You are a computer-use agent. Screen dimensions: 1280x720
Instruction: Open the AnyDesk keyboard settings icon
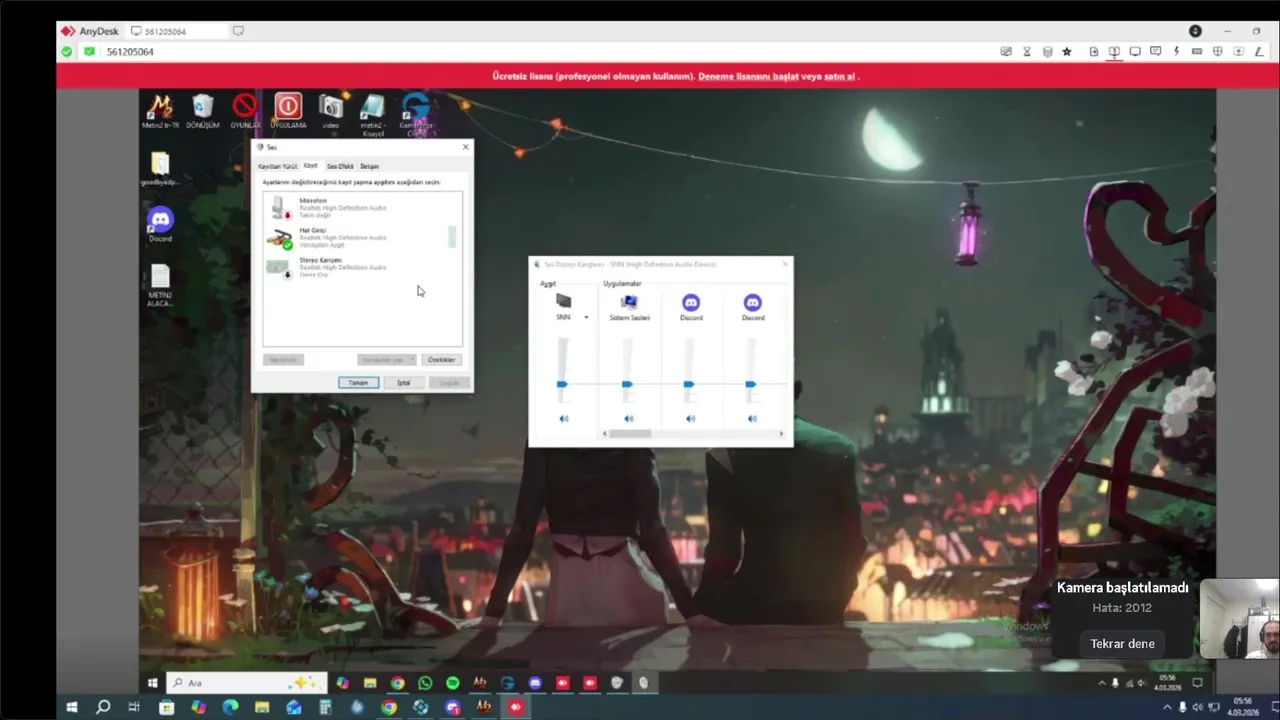pyautogui.click(x=1197, y=51)
